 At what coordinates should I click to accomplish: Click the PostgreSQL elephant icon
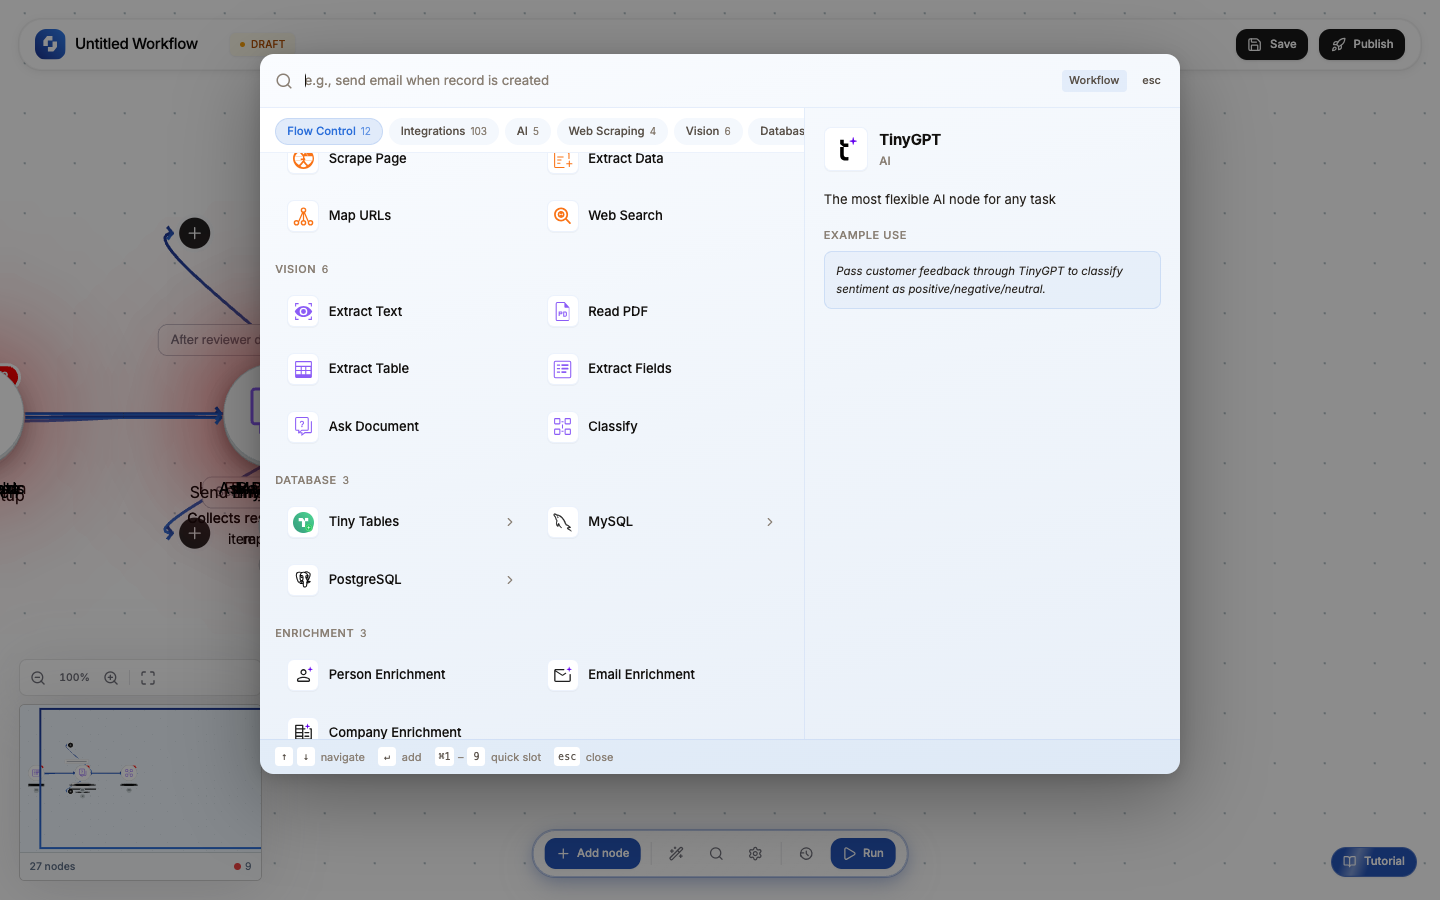coord(303,580)
